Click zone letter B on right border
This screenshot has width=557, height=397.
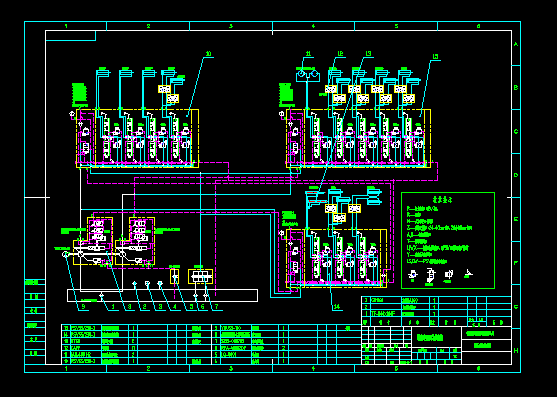pos(516,88)
